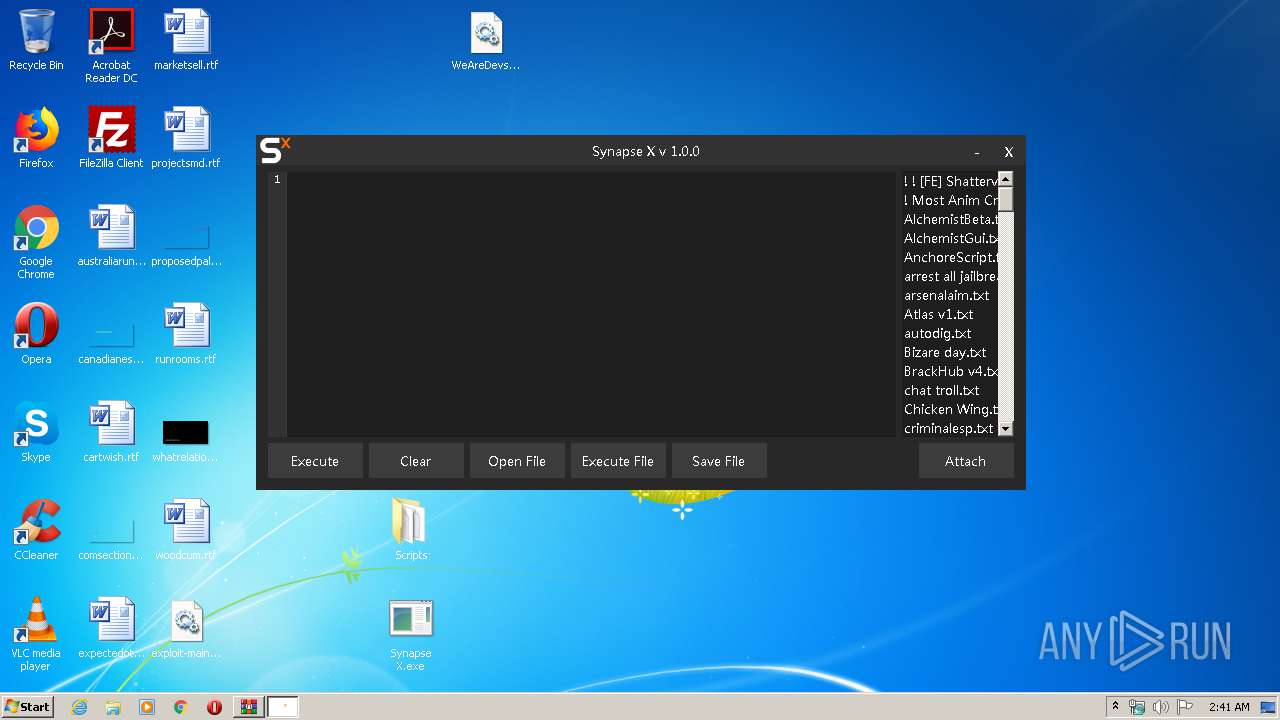Select the australiarun document icon
Viewport: 1280px width, 720px height.
(111, 236)
